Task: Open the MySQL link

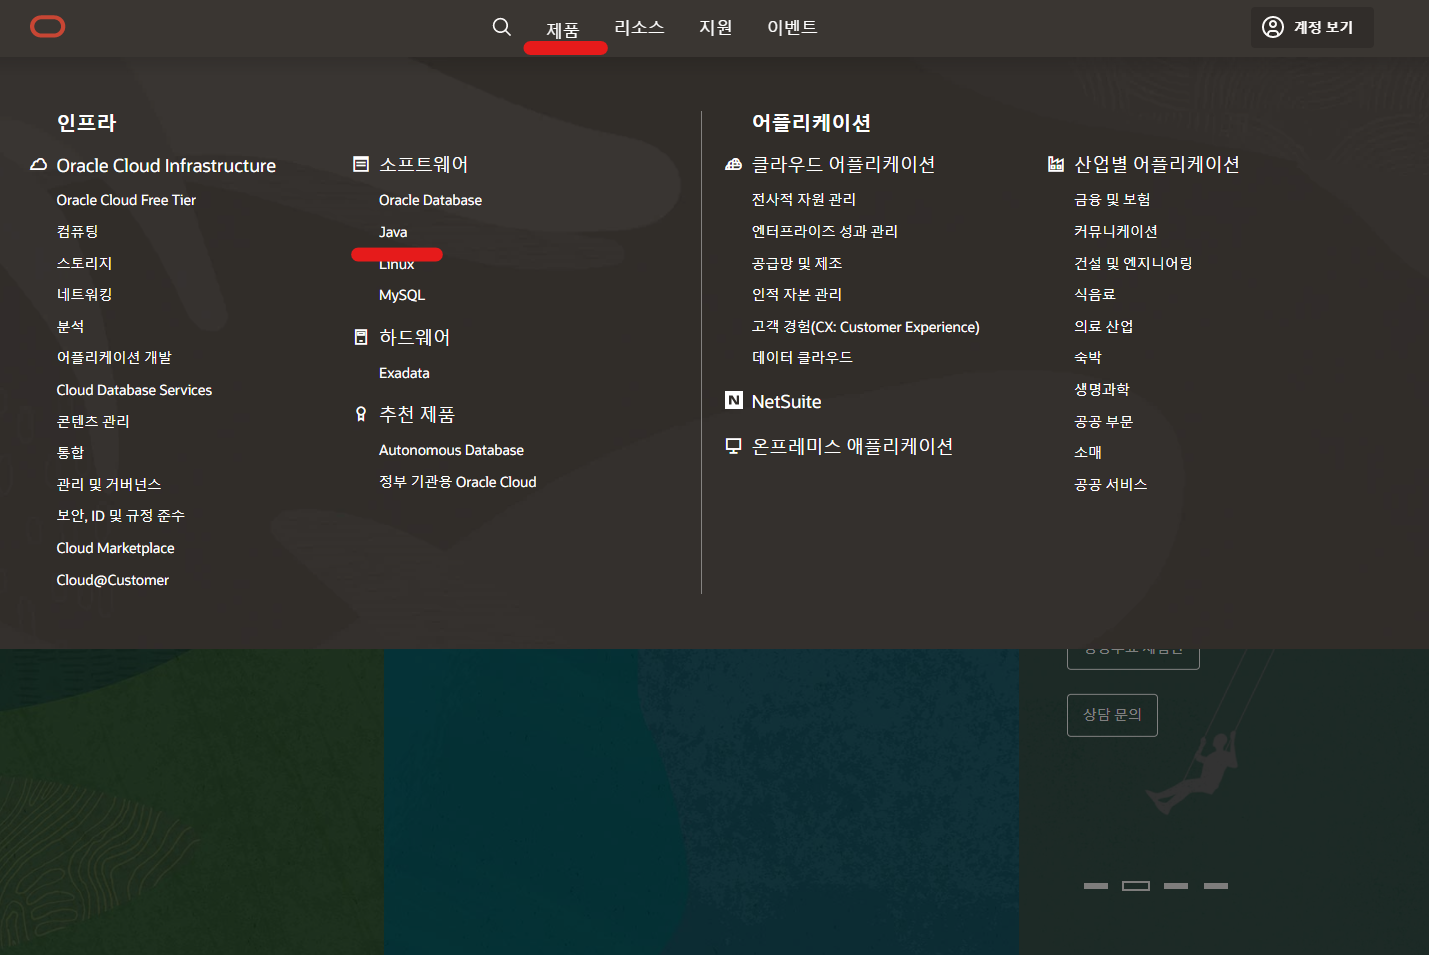Action: pos(402,295)
